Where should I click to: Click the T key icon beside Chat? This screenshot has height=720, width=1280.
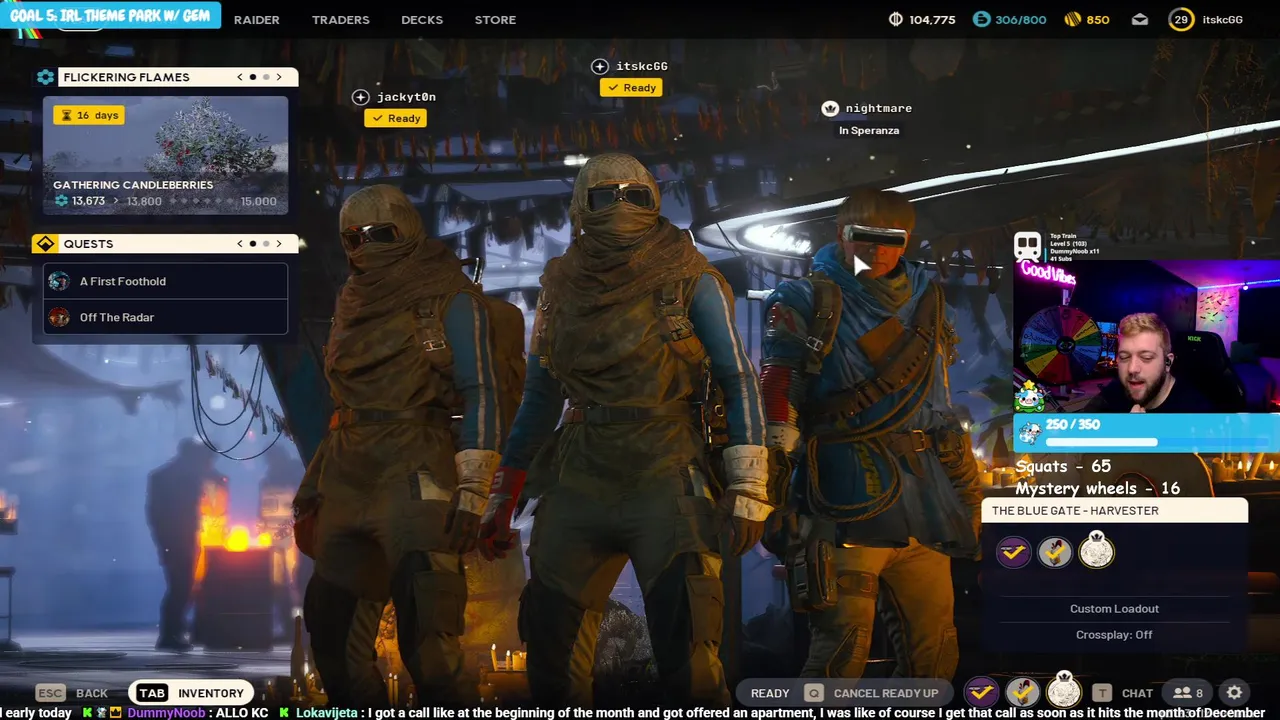[1102, 692]
